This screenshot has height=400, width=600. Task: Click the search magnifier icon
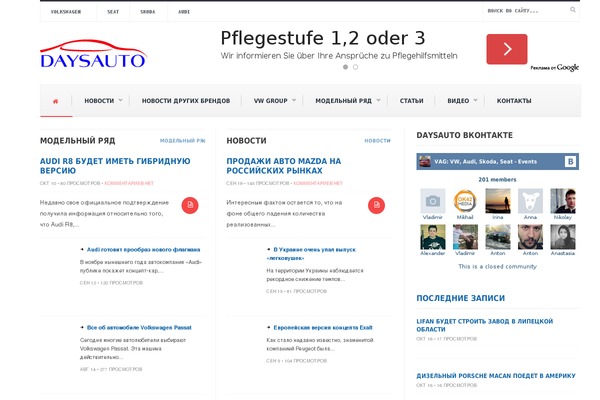point(572,10)
